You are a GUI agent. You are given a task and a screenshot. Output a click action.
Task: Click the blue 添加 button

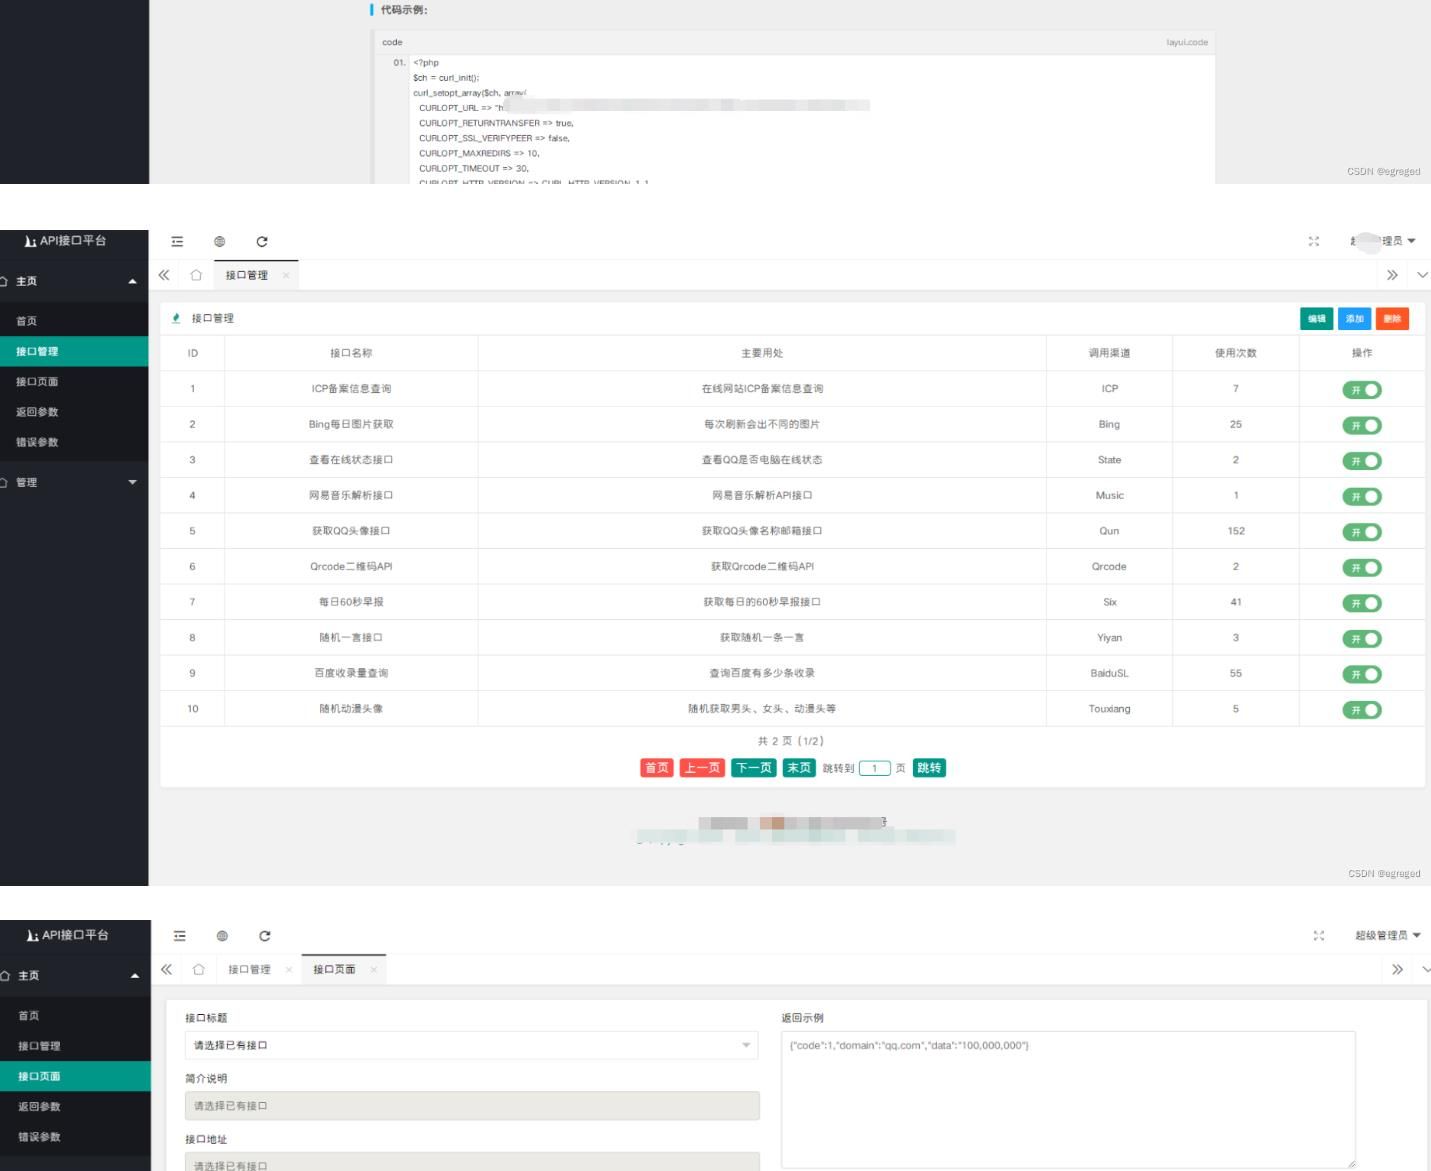click(x=1354, y=319)
